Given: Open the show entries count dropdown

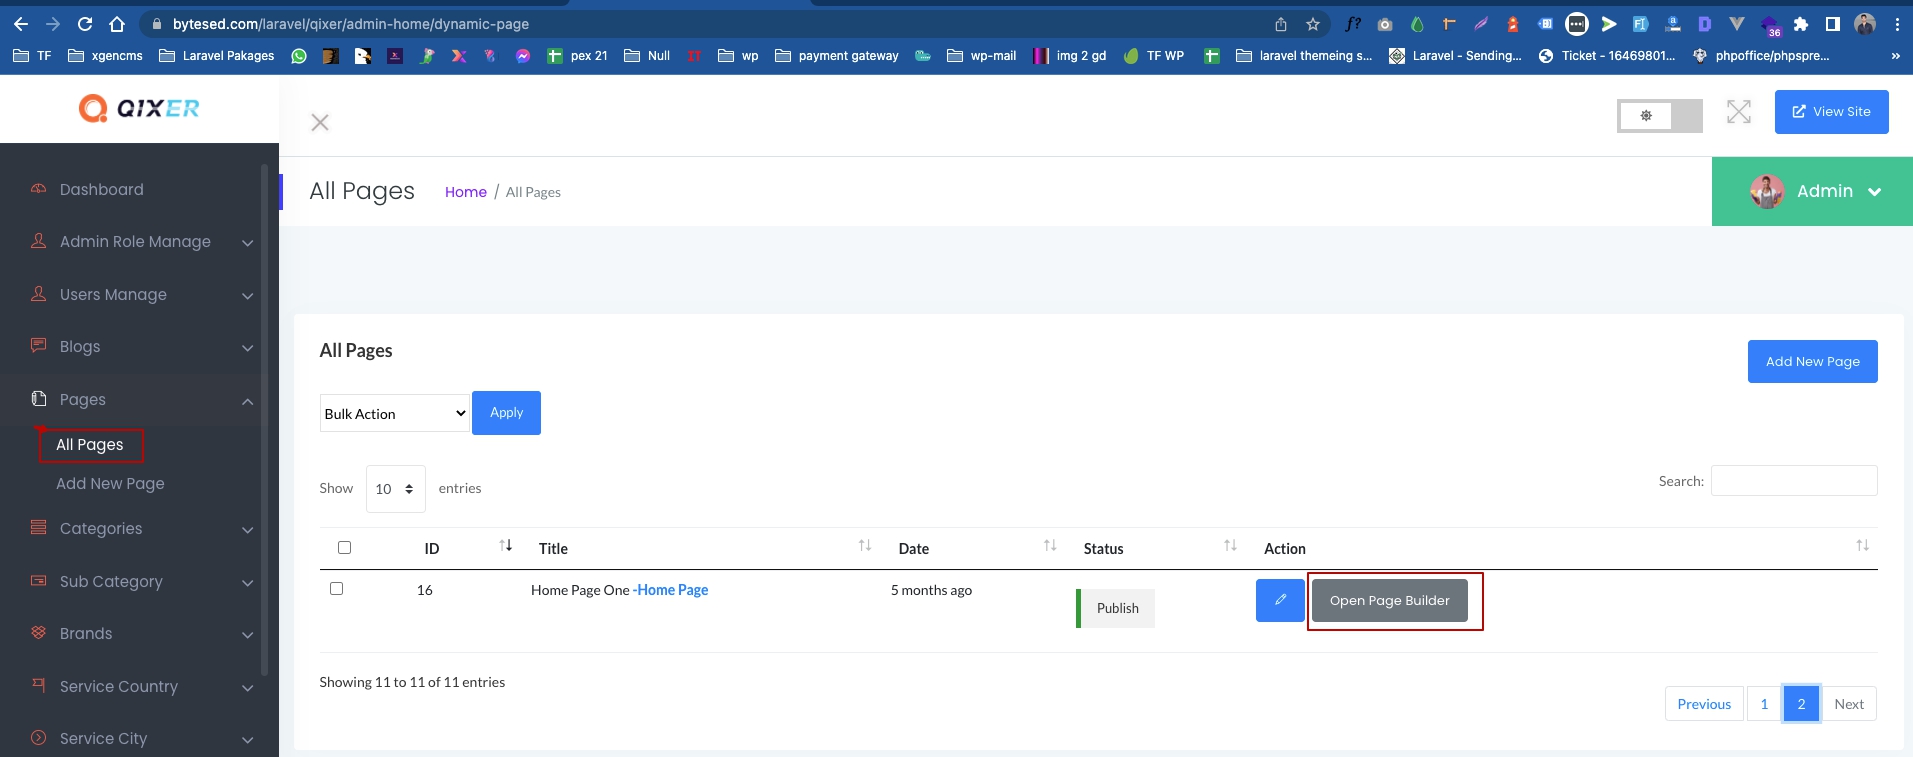Looking at the screenshot, I should point(395,489).
